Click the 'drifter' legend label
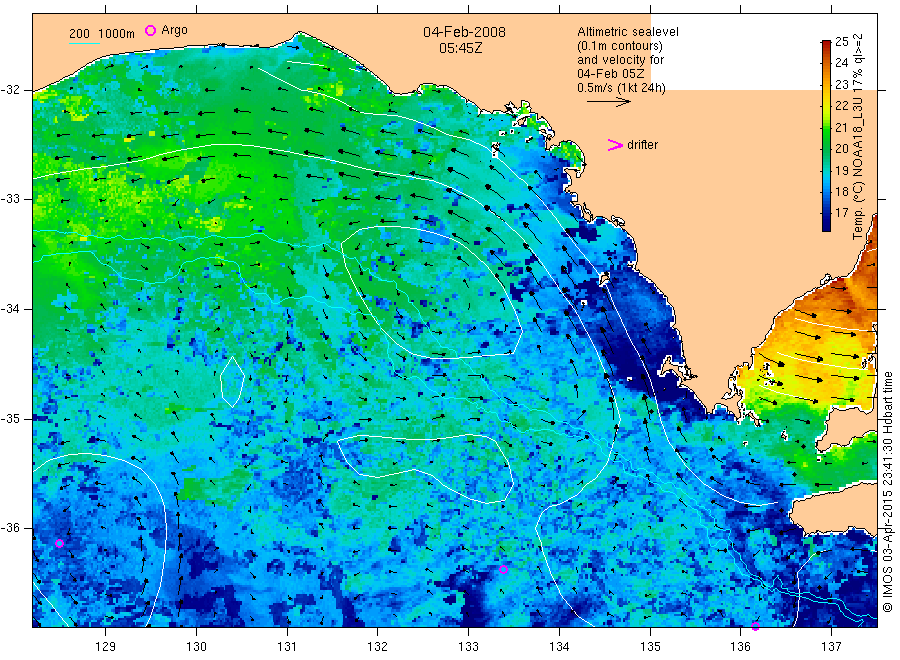 [642, 145]
